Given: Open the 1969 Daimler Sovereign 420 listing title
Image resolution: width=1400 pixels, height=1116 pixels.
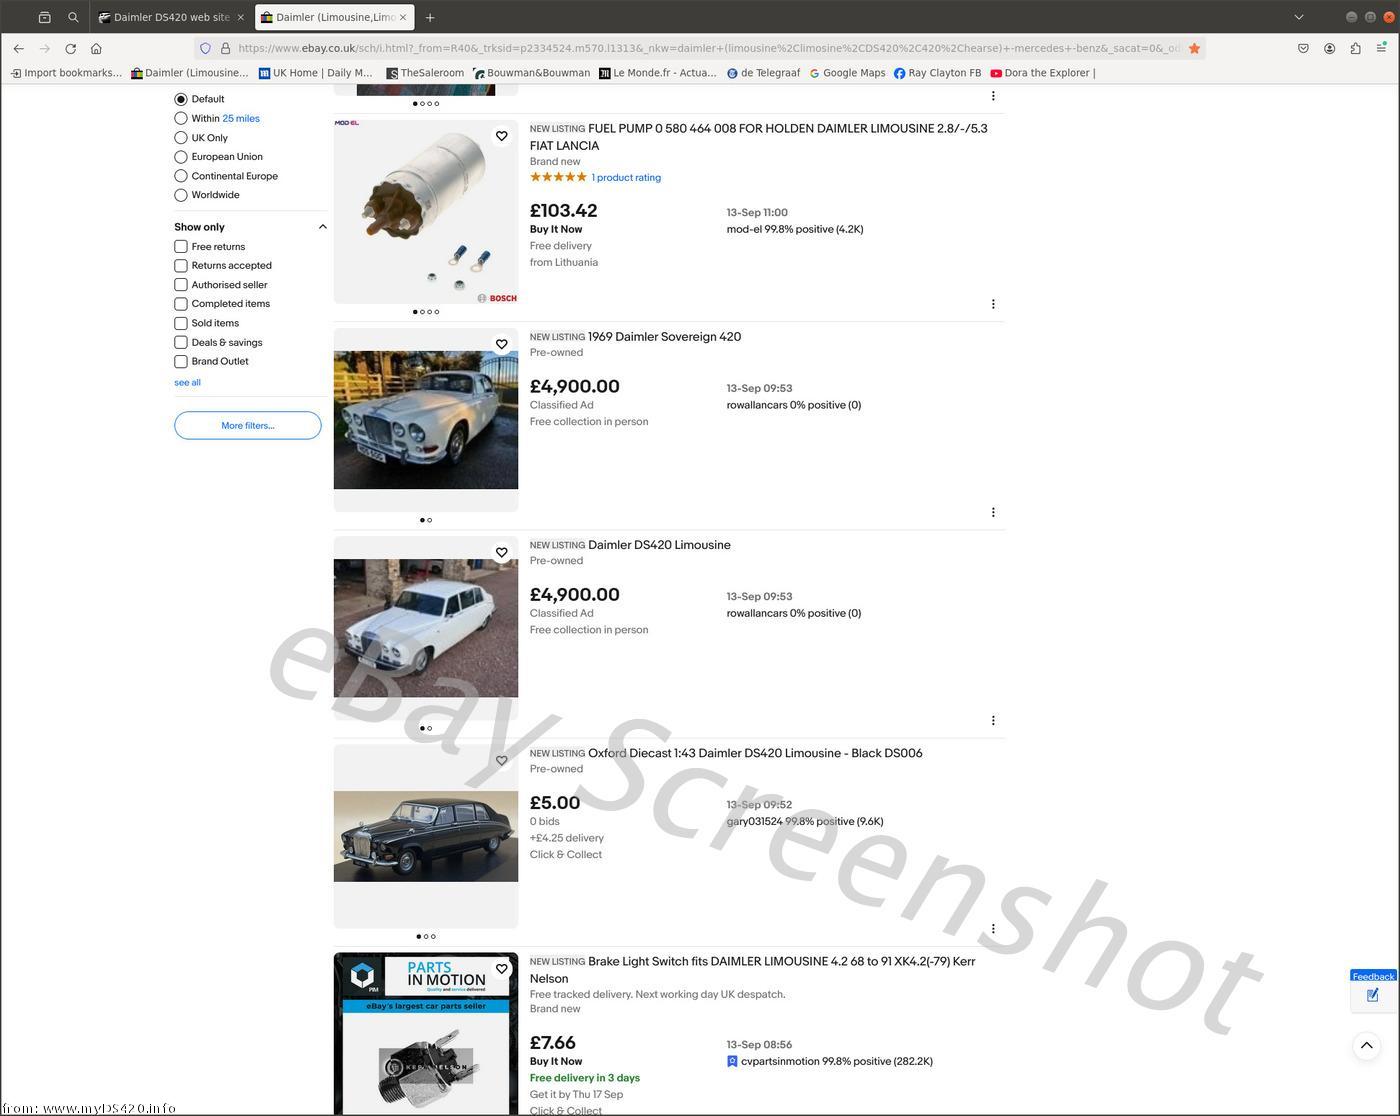Looking at the screenshot, I should click(x=665, y=337).
